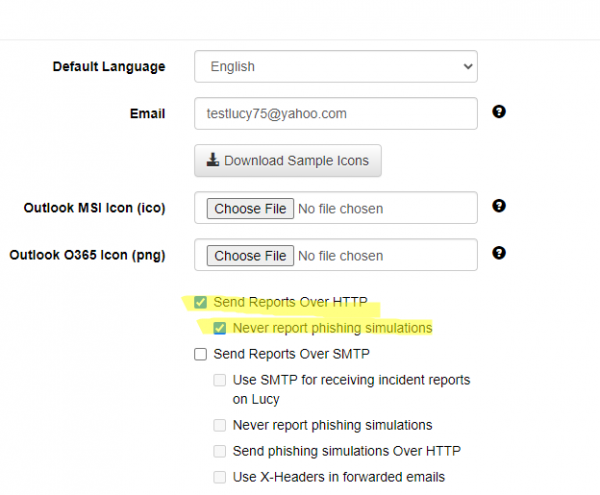Click Download Sample Icons button
This screenshot has width=600, height=495.
288,161
